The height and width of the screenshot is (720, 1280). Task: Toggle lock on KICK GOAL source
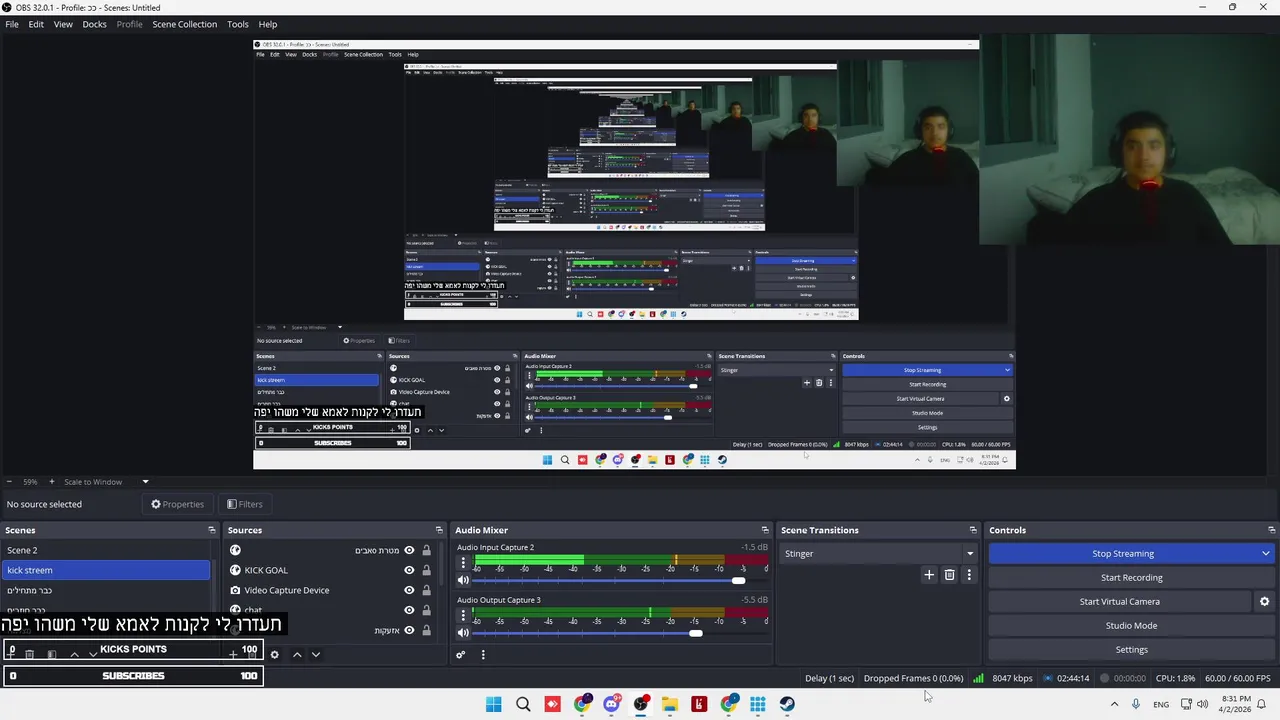pos(427,570)
